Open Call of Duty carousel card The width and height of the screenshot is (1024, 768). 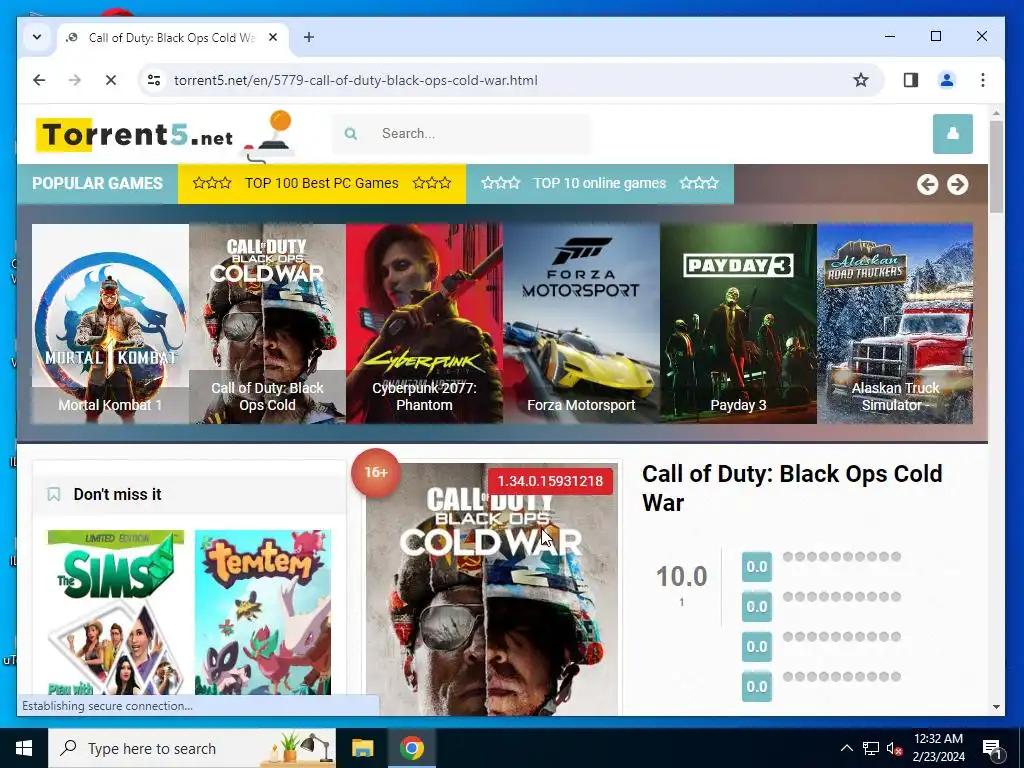pyautogui.click(x=267, y=324)
